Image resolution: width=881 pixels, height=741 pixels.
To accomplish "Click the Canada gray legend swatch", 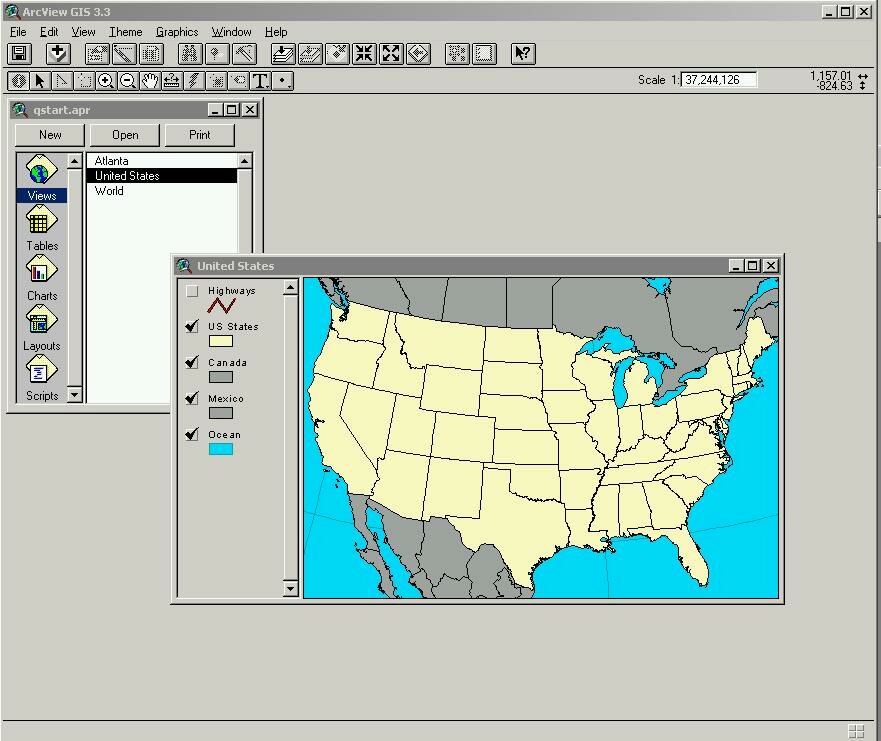I will click(x=221, y=377).
